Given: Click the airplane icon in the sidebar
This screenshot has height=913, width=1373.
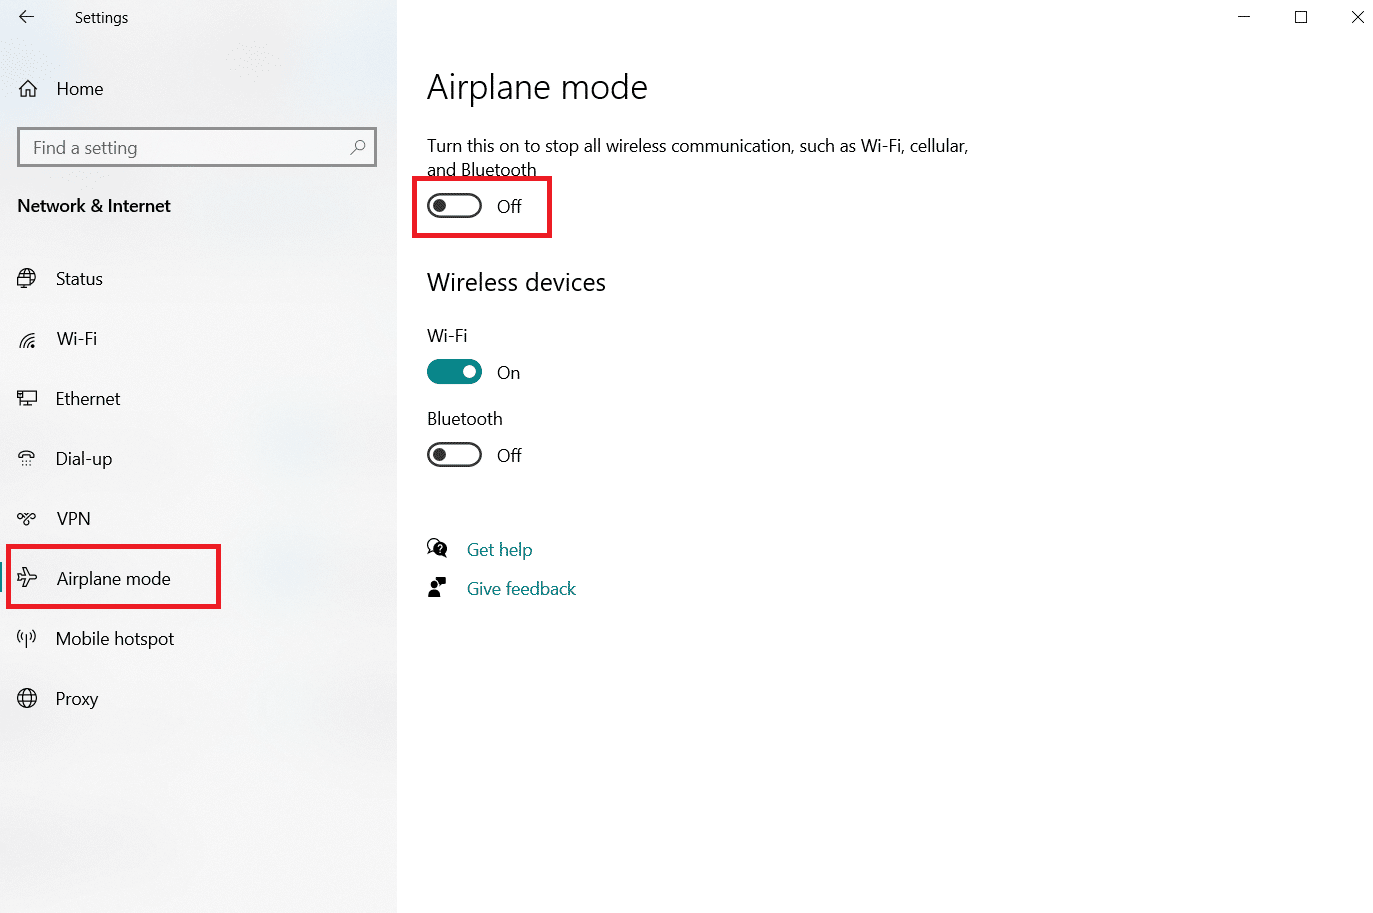Looking at the screenshot, I should click(27, 578).
